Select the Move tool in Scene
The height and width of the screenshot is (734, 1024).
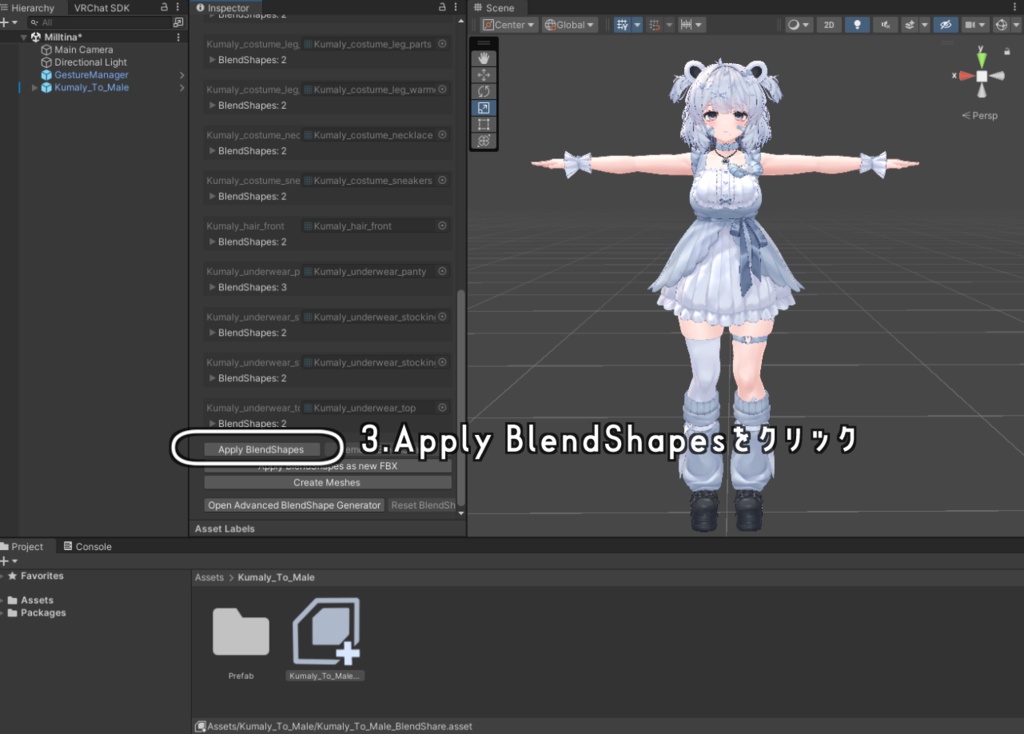point(483,74)
